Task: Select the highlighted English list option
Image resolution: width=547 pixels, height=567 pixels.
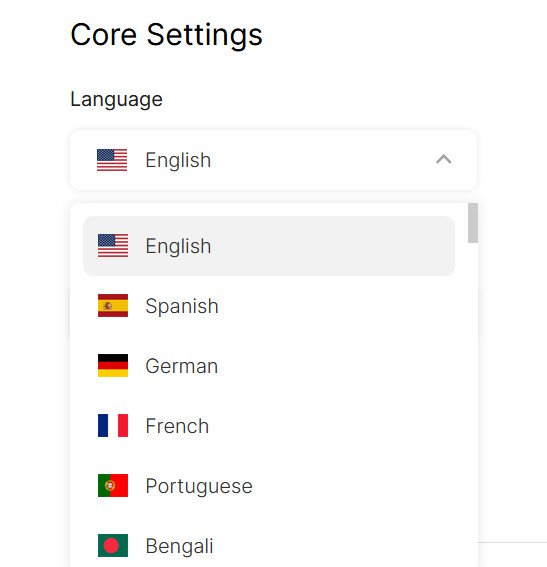Action: pos(269,246)
